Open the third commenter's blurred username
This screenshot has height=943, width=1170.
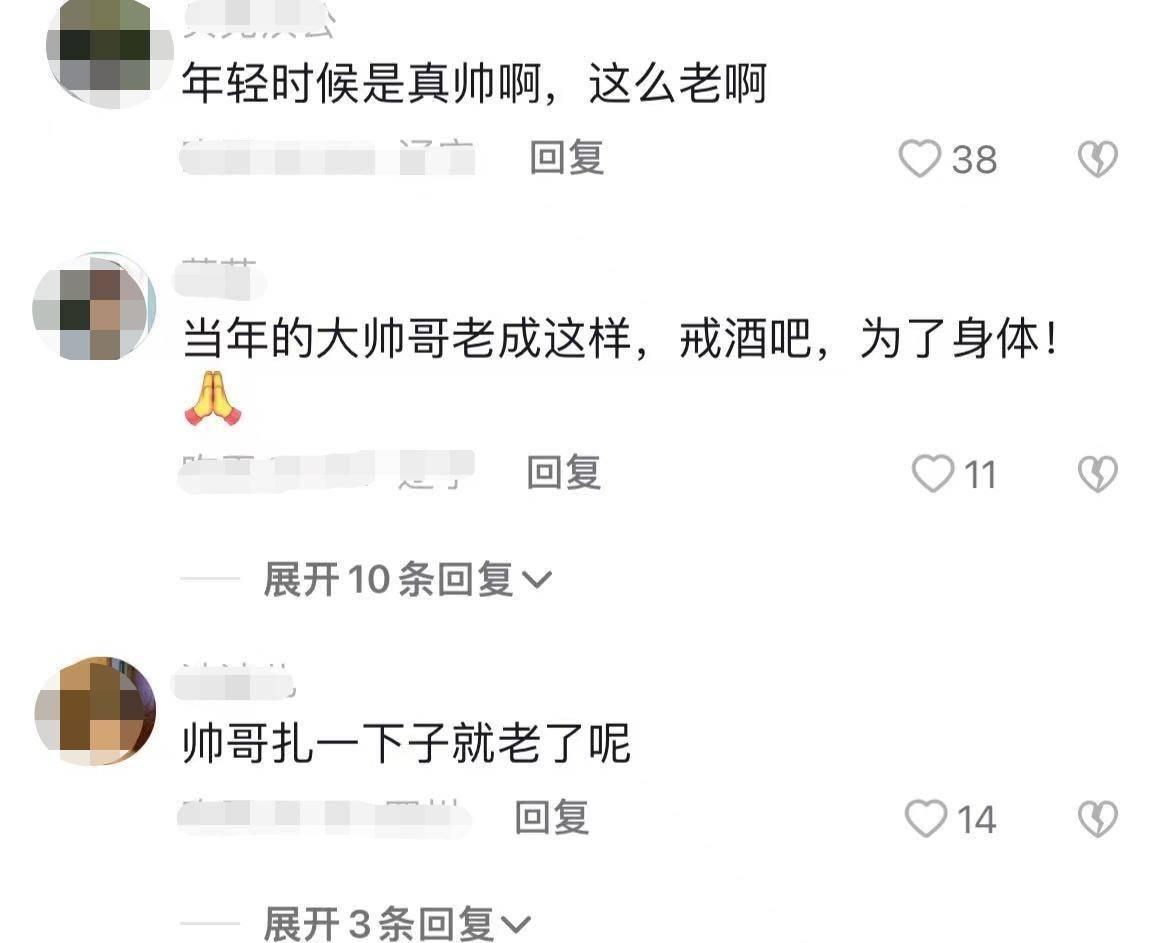[x=233, y=680]
